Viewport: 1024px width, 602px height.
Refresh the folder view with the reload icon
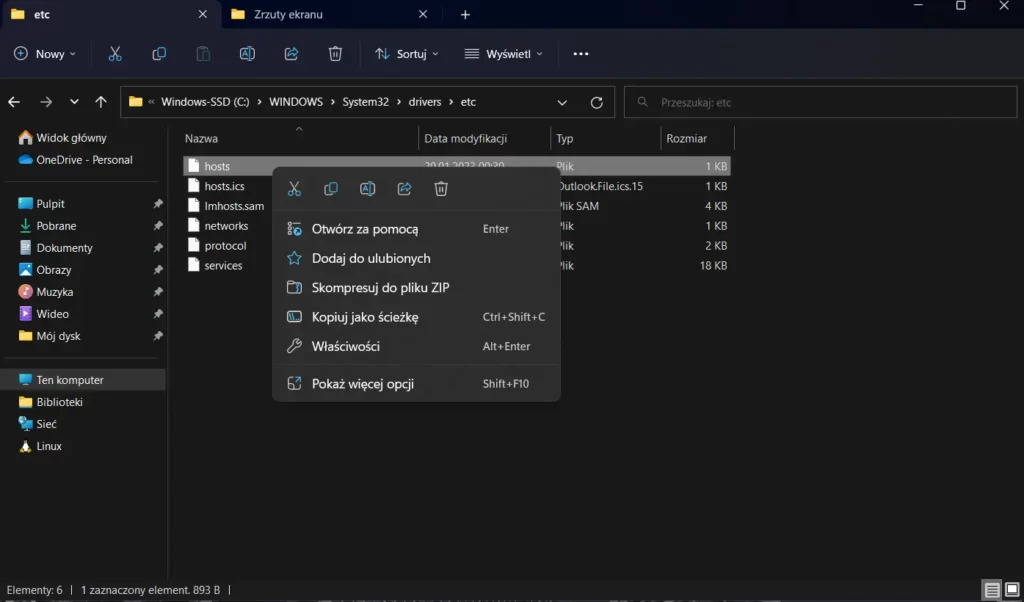(597, 101)
